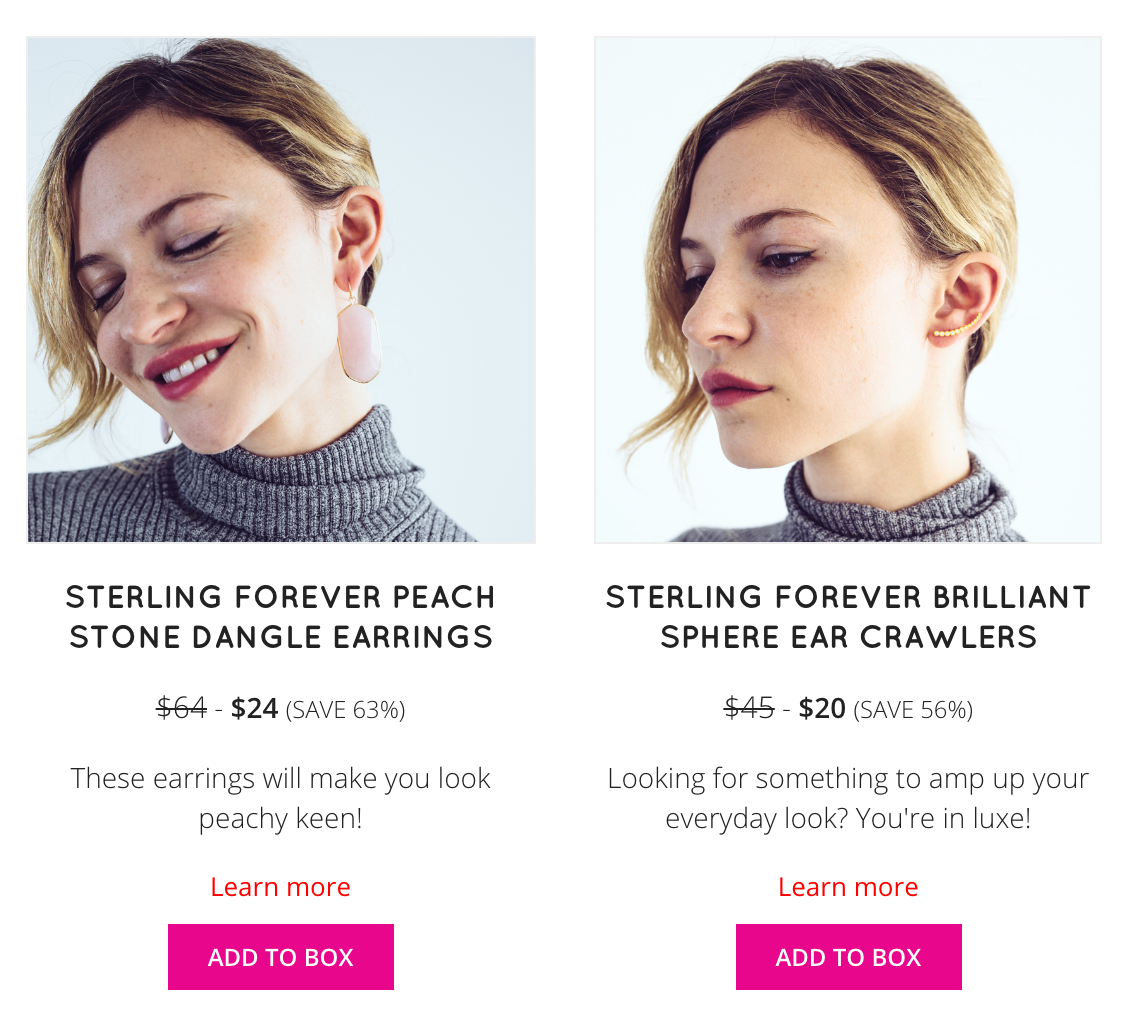Click the gold ear crawler on model's ear
1134x1028 pixels.
[x=956, y=328]
